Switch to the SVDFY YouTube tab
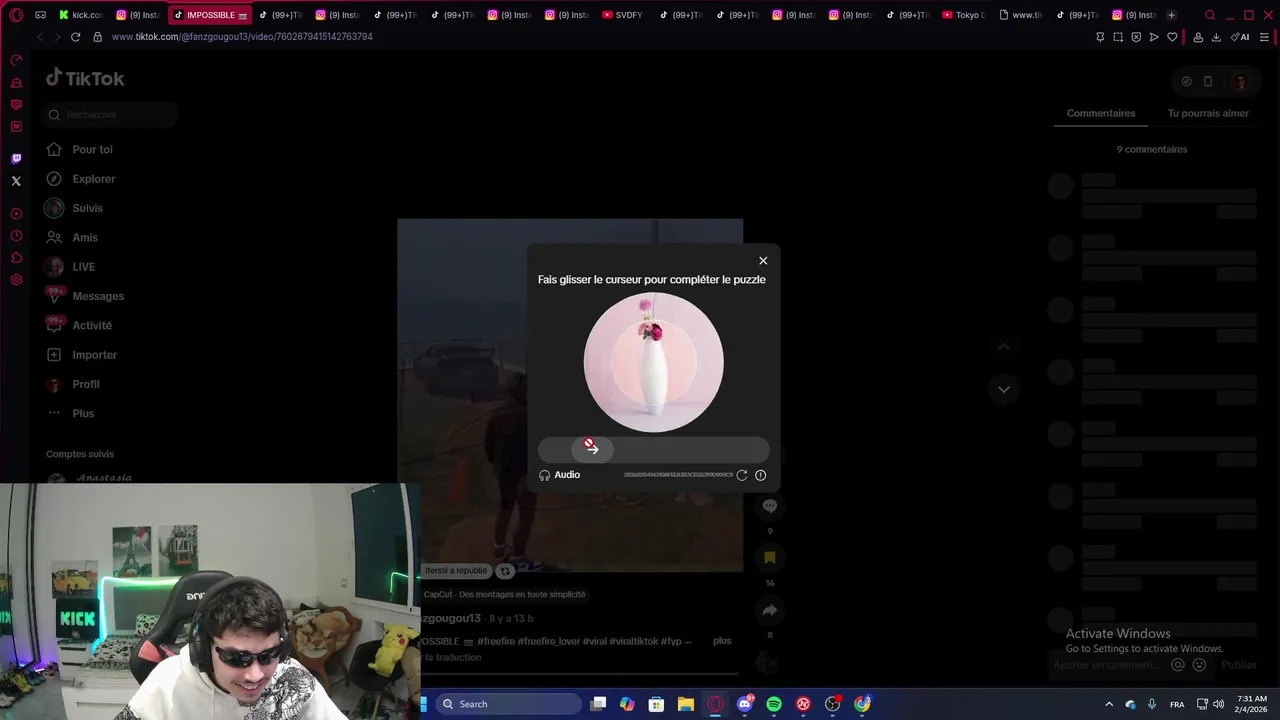This screenshot has width=1280, height=720. [x=623, y=15]
